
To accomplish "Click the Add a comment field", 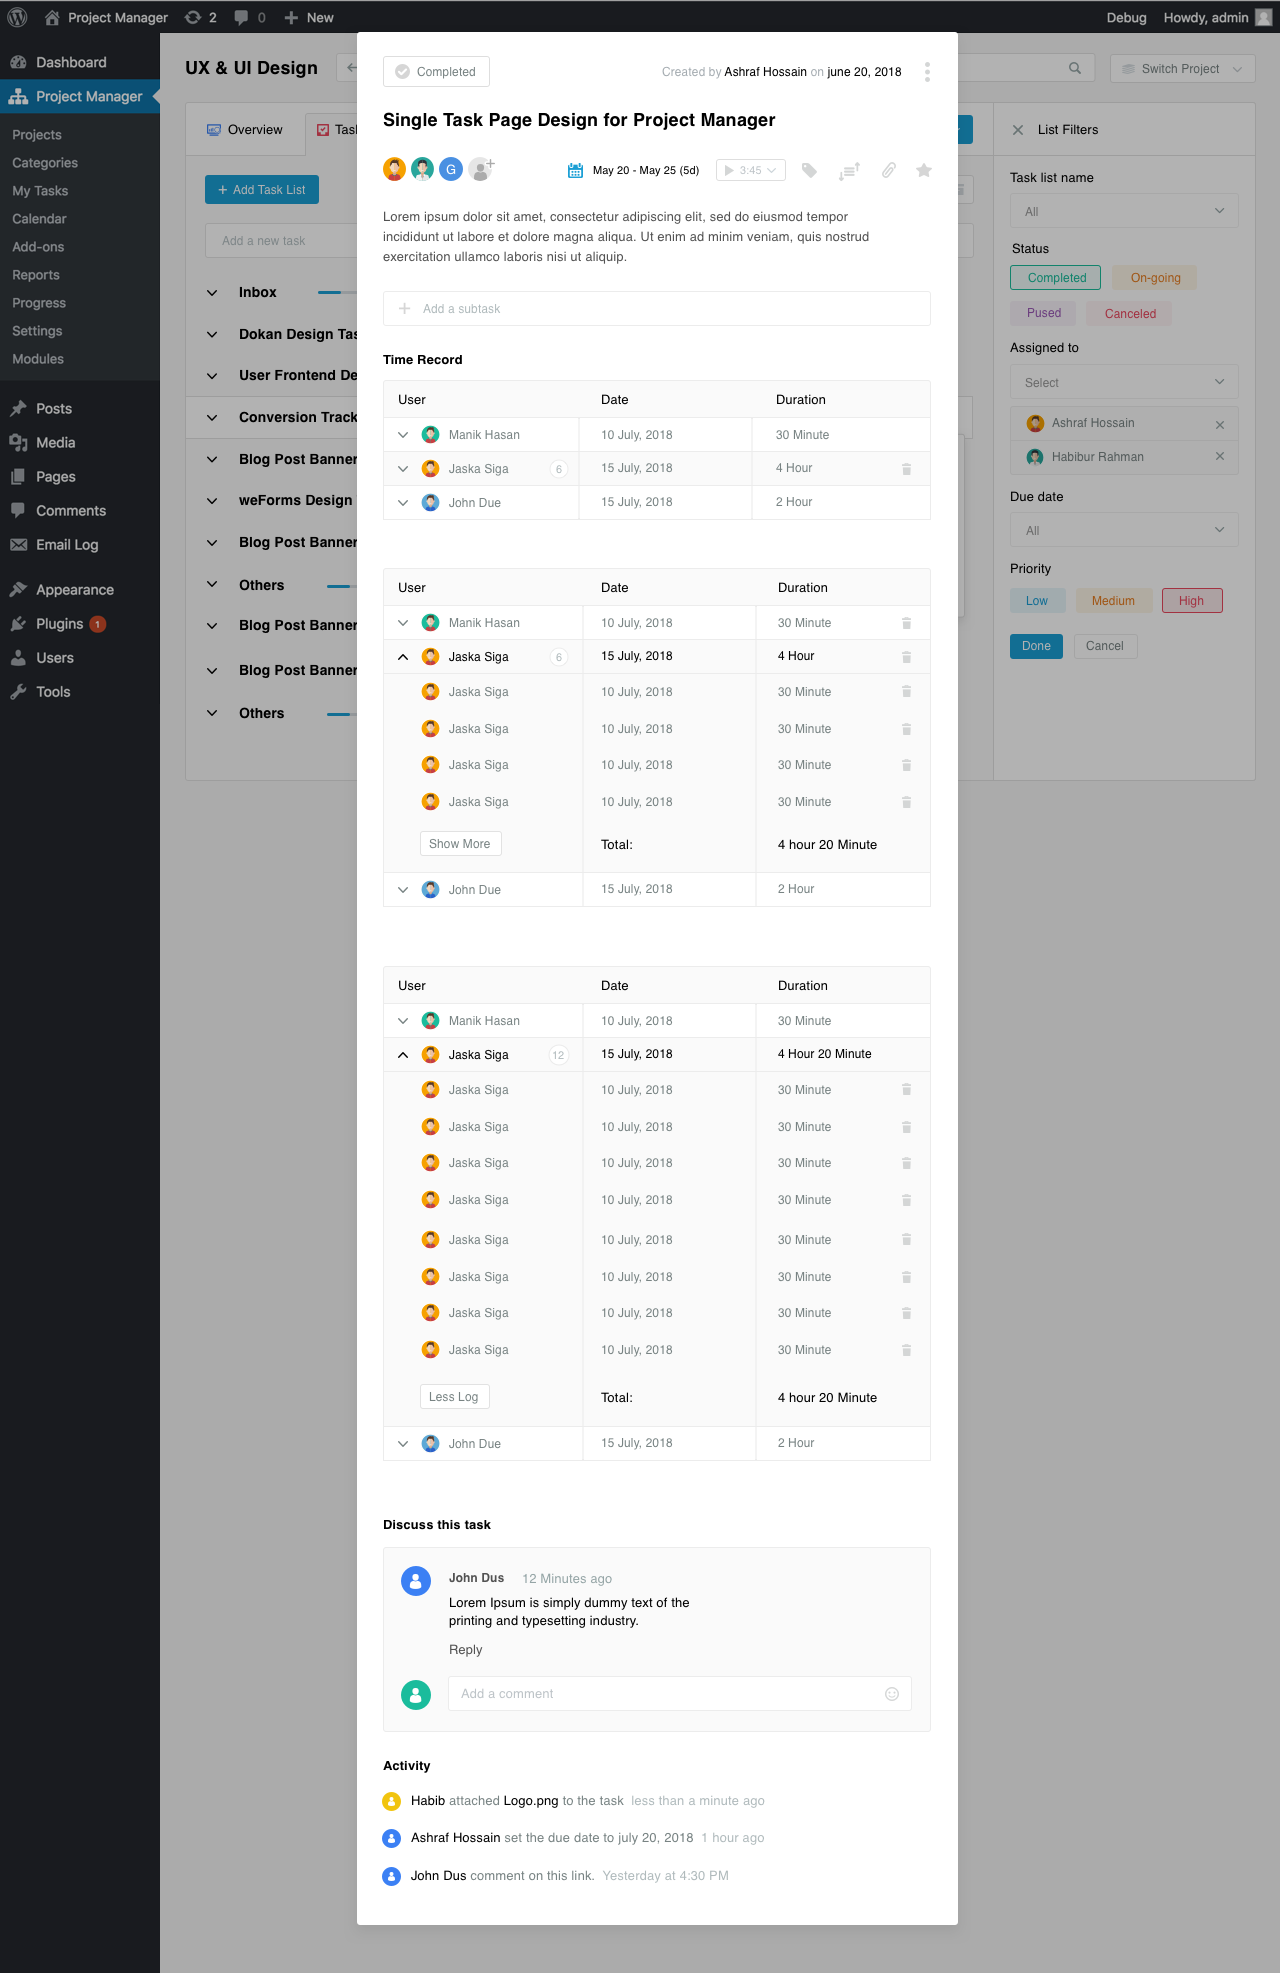I will 680,1694.
